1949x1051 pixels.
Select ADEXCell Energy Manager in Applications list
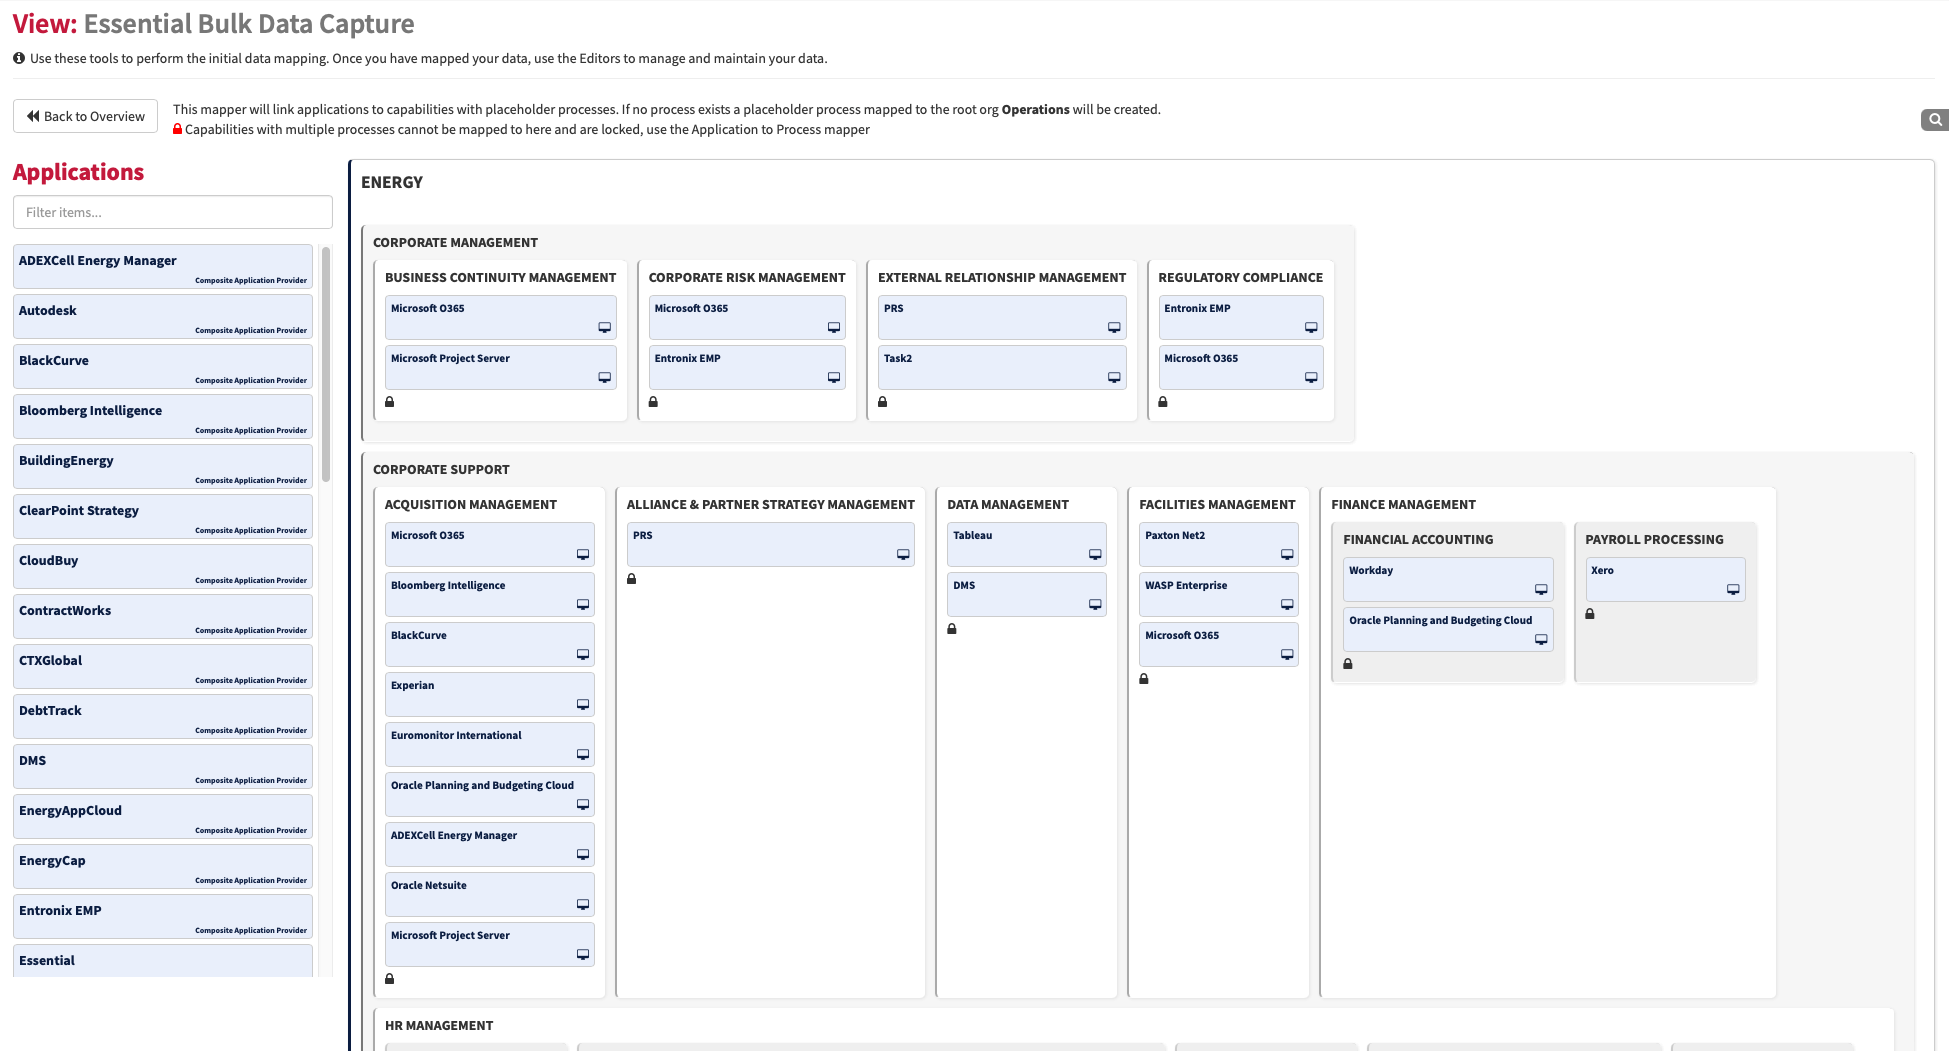coord(163,267)
